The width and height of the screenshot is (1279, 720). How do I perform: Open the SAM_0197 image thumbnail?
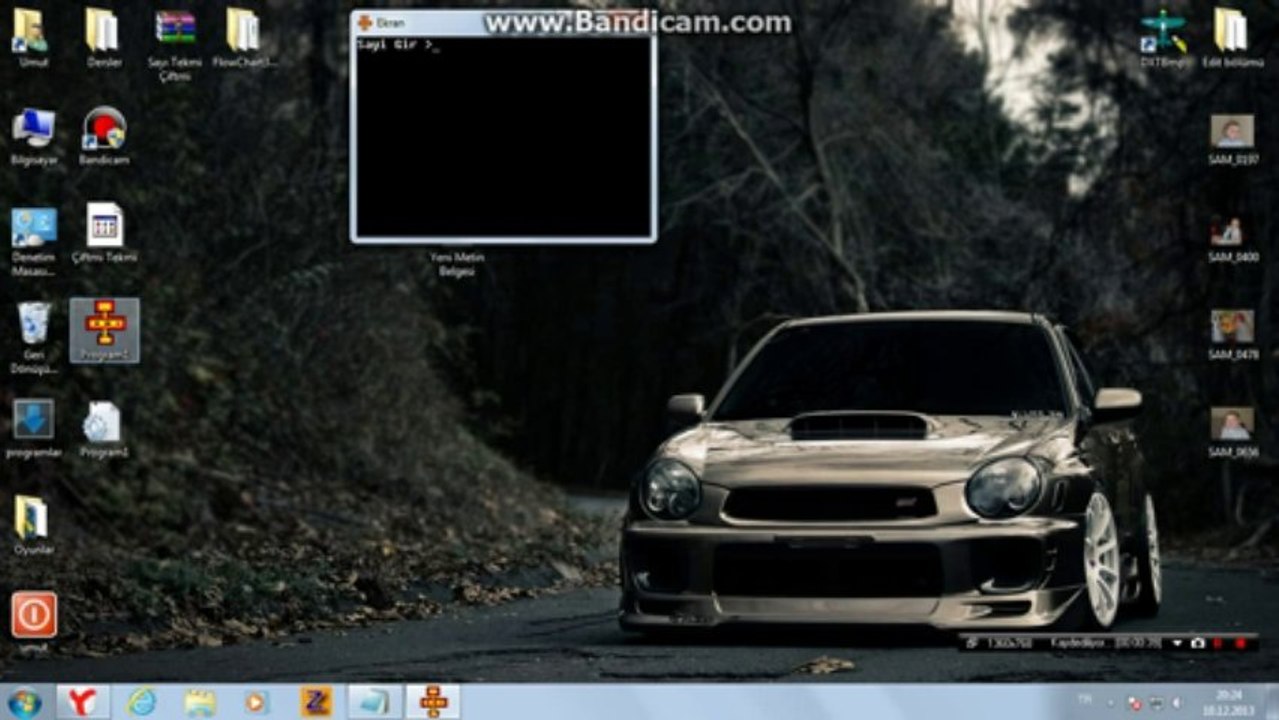[x=1232, y=140]
